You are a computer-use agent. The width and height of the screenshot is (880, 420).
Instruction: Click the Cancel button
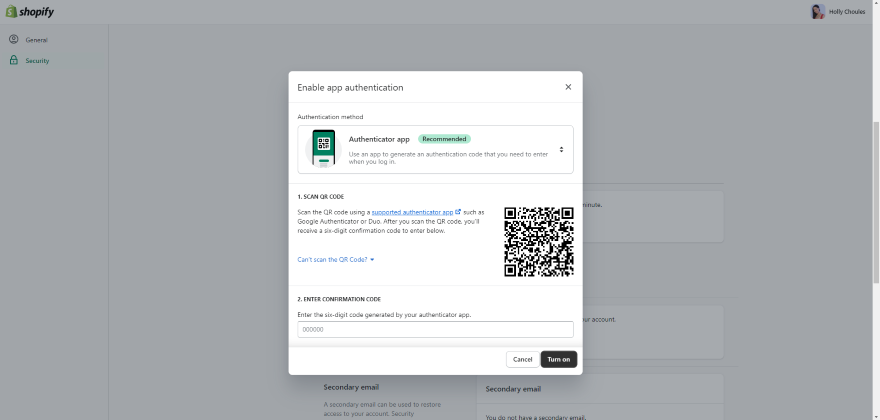(522, 359)
